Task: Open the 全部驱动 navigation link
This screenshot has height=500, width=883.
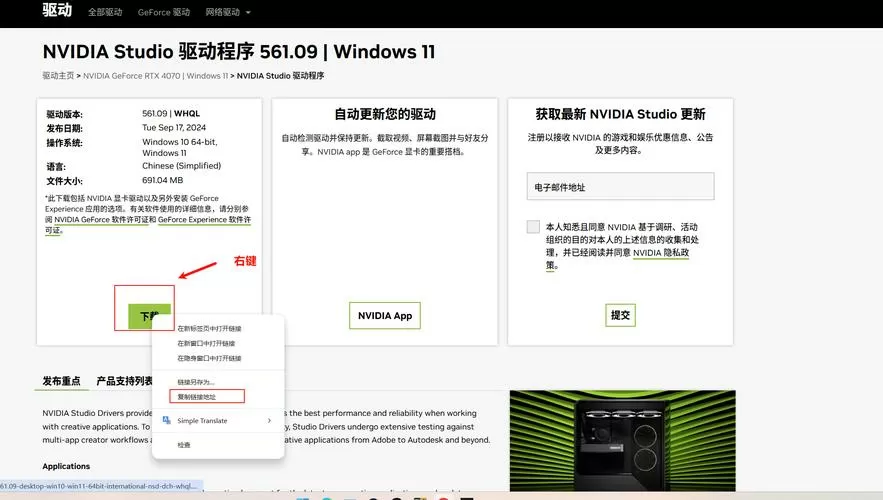Action: [105, 12]
